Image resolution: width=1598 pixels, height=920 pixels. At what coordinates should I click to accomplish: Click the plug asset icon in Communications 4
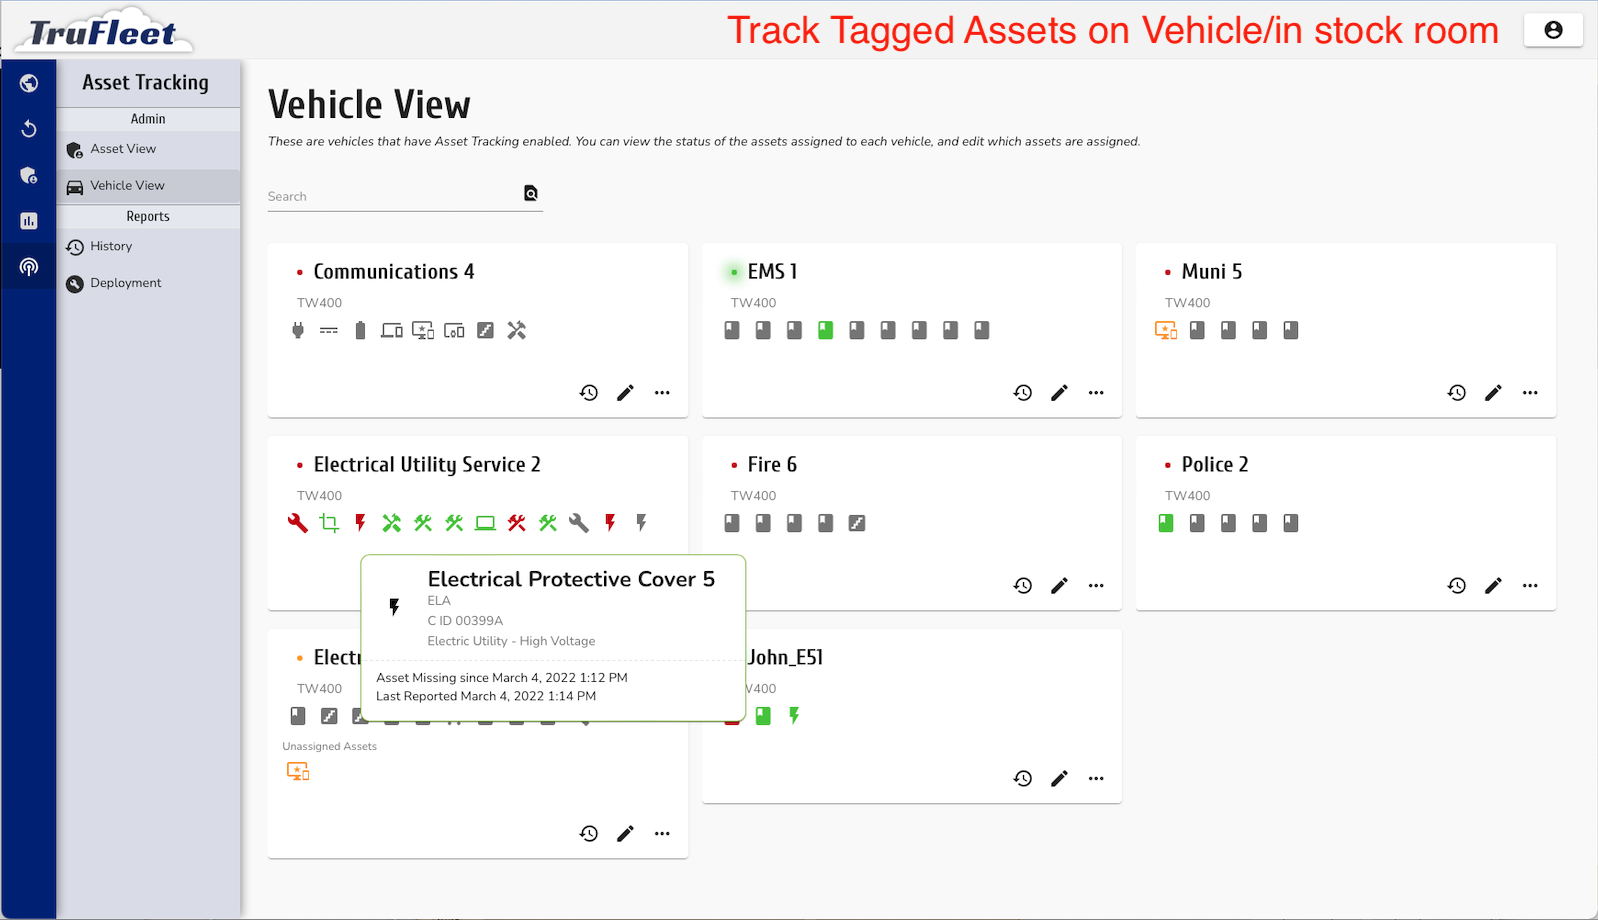[298, 330]
